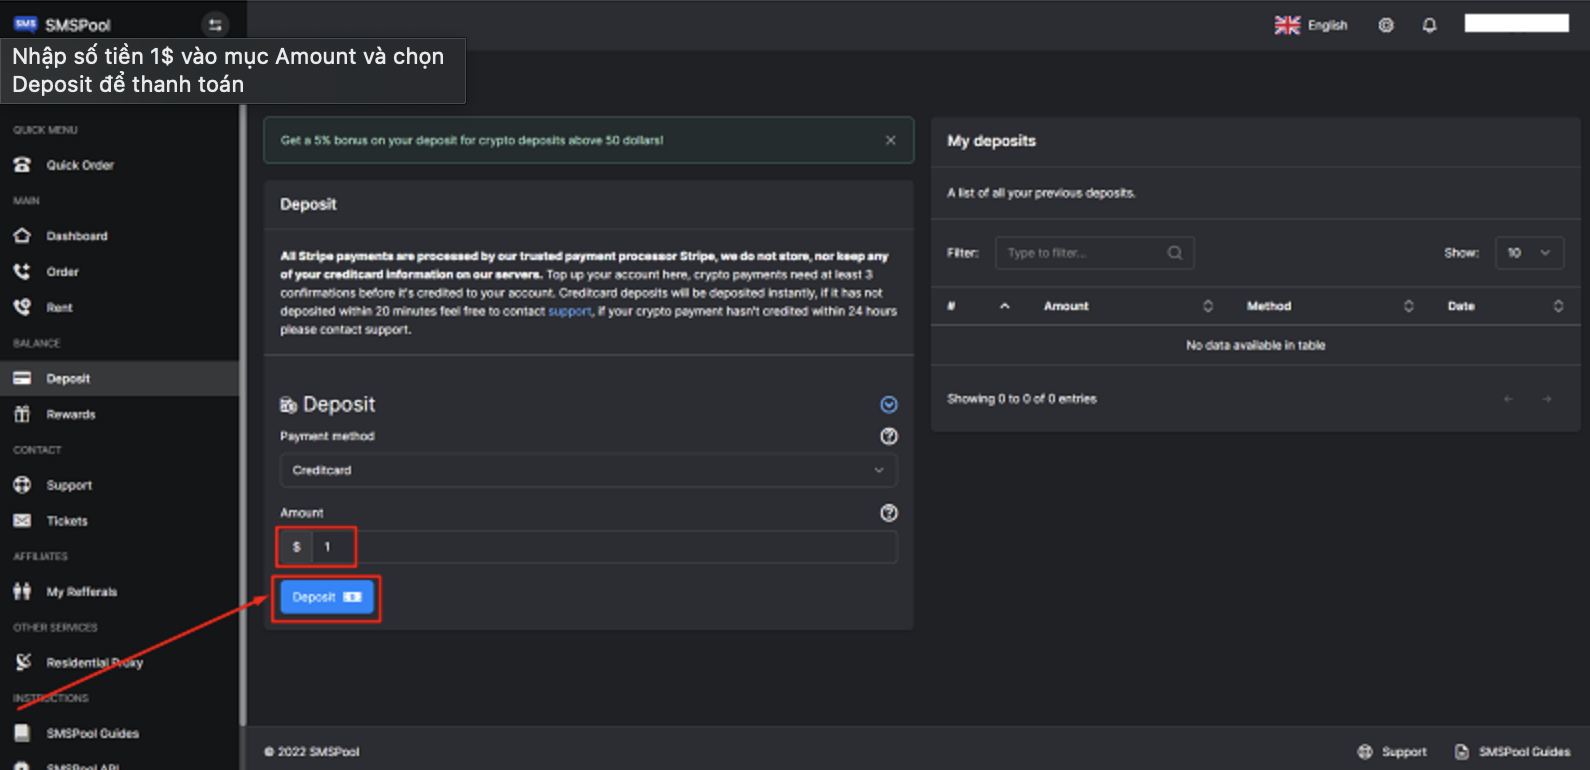Click the Quick Order phone icon

coord(22,165)
